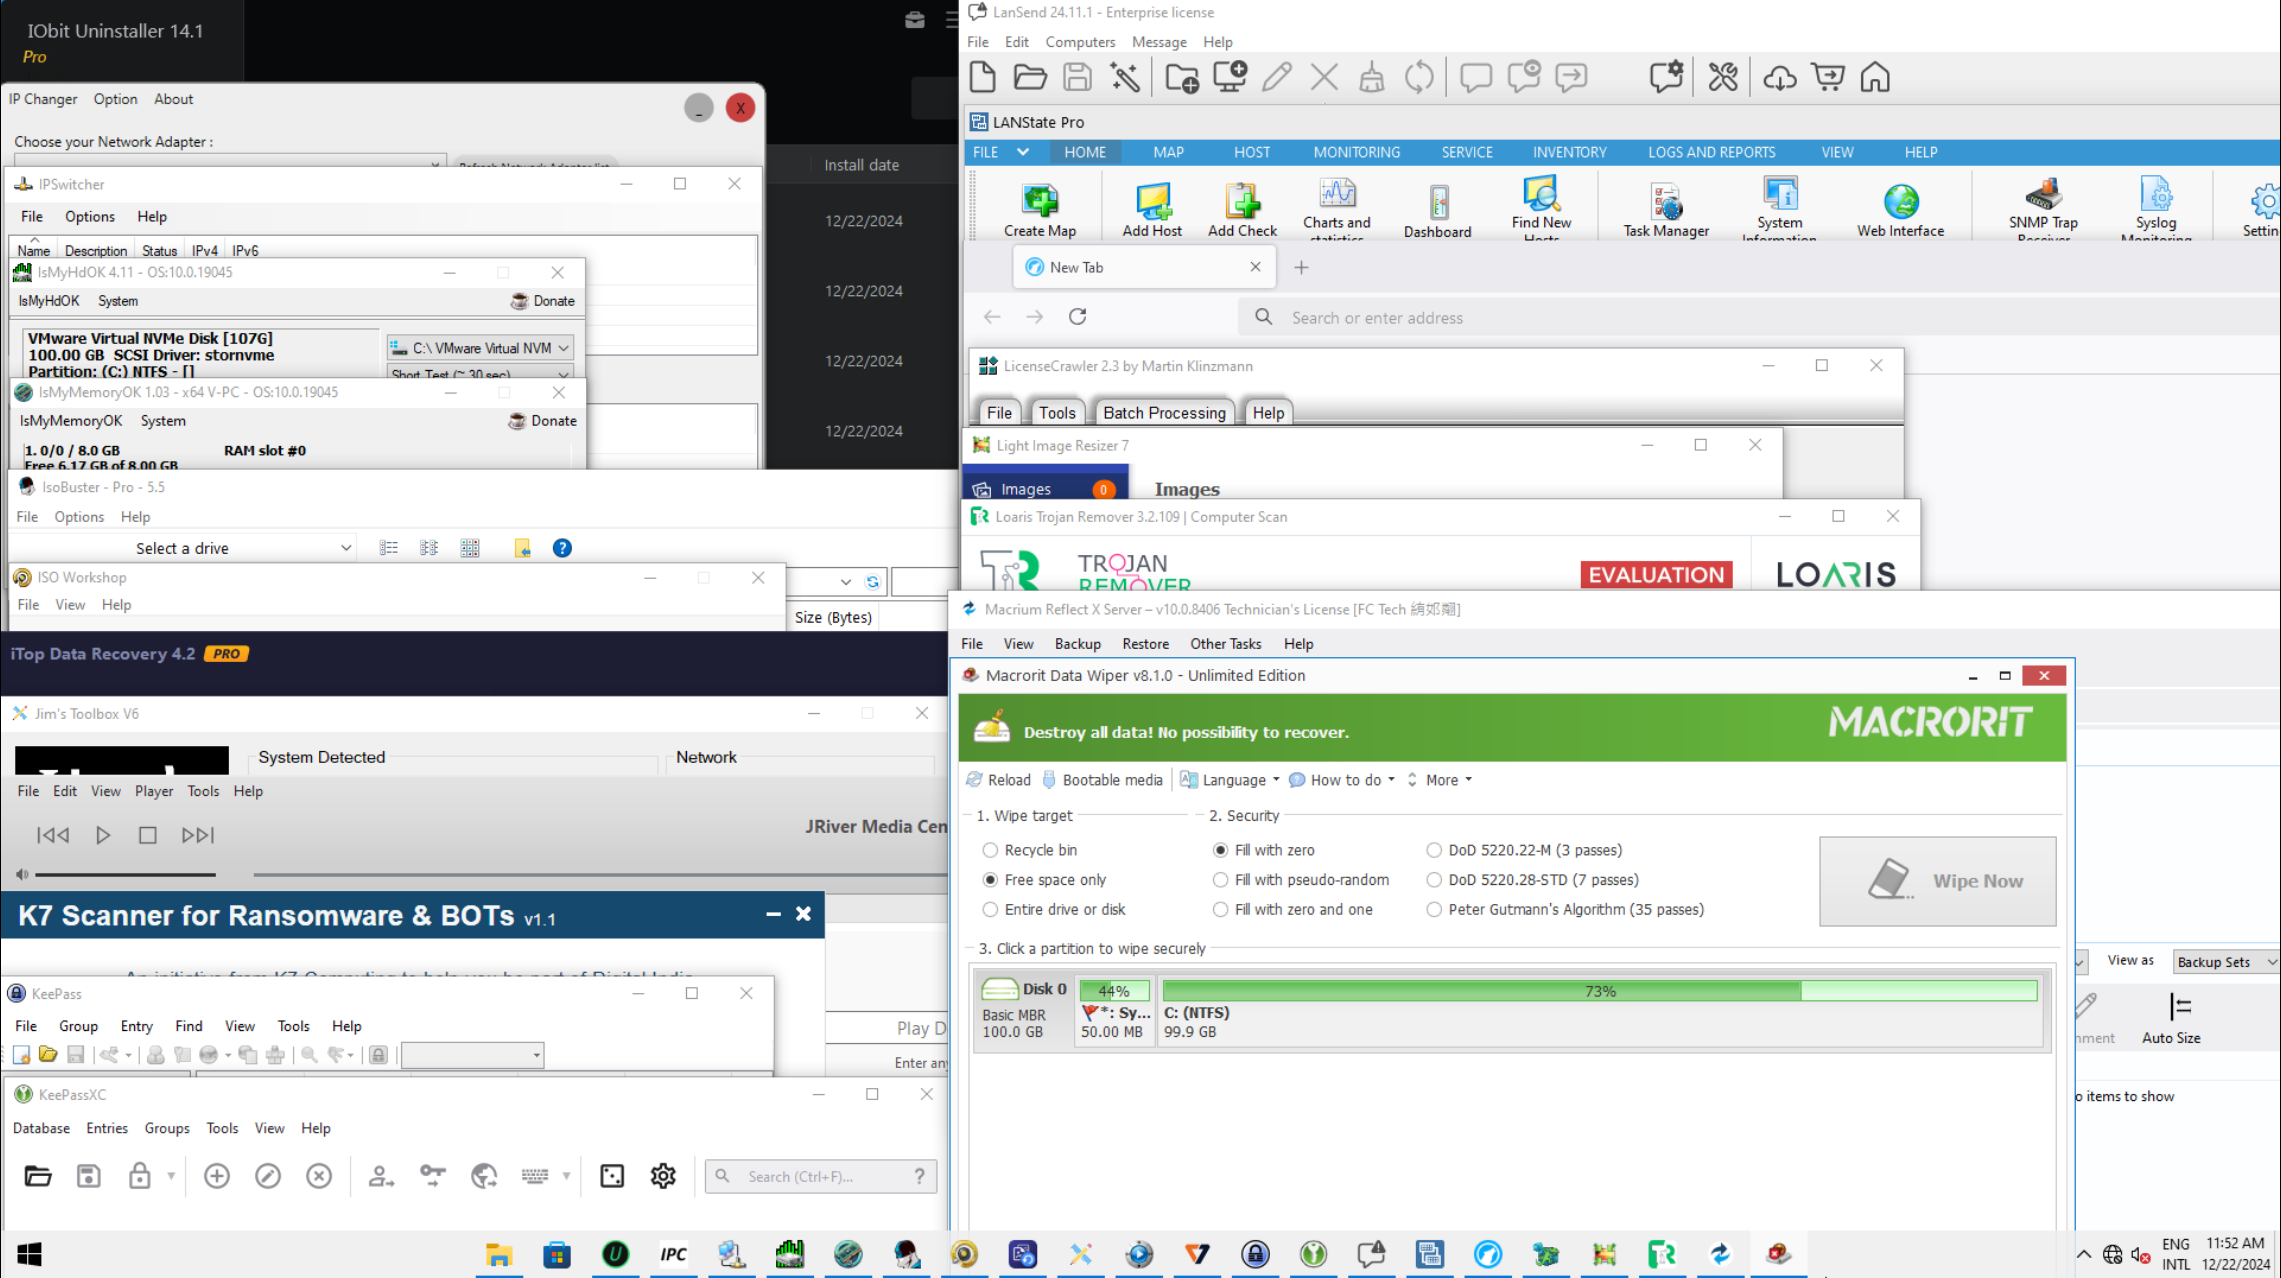Open Batch Processing tab in LicenseCrawler
2281x1278 pixels.
click(1163, 413)
